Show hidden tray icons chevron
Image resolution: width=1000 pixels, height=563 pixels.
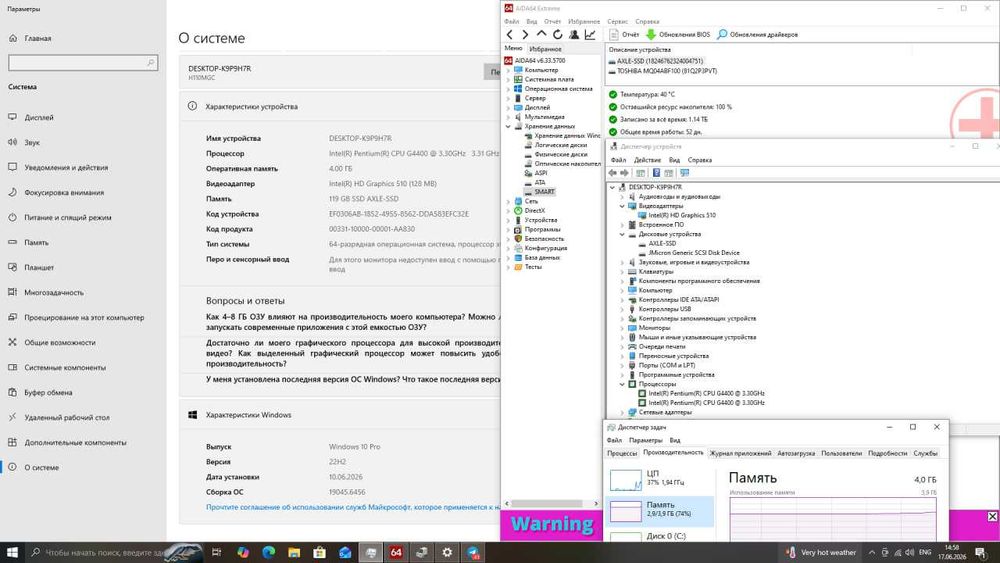coord(871,552)
